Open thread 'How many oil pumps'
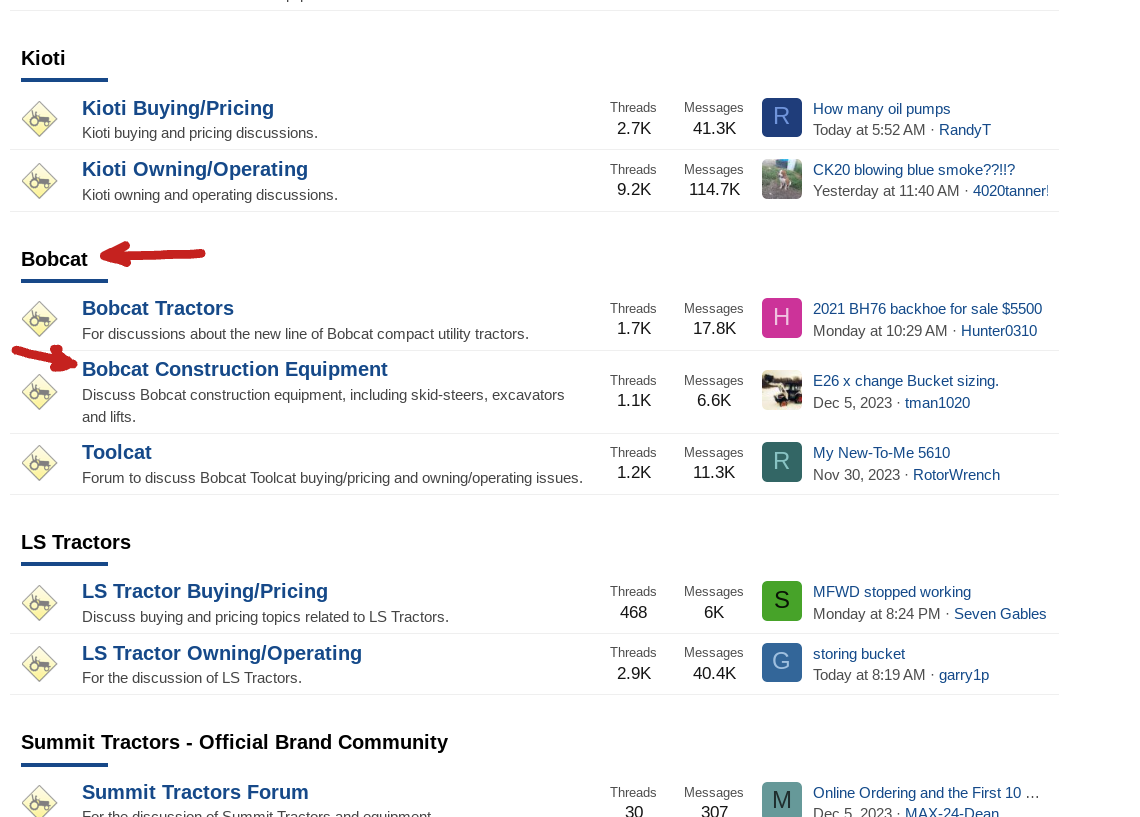Viewport: 1140px width, 817px height. (x=881, y=109)
